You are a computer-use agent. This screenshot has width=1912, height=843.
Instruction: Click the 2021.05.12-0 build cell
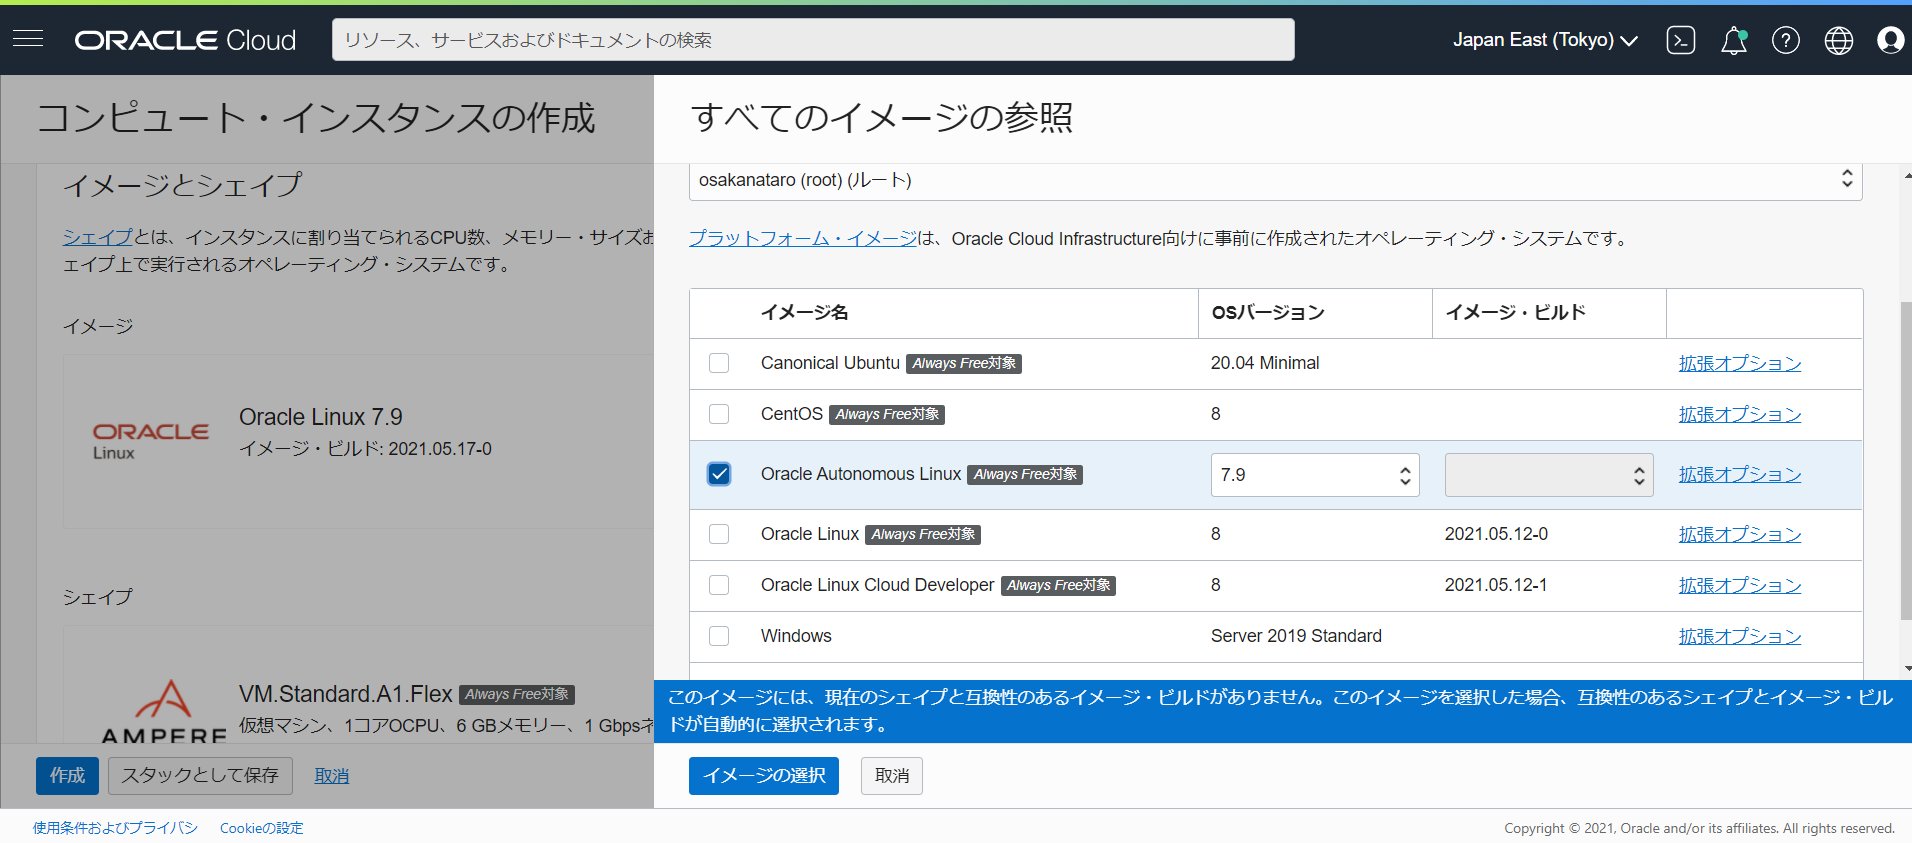[x=1496, y=534]
